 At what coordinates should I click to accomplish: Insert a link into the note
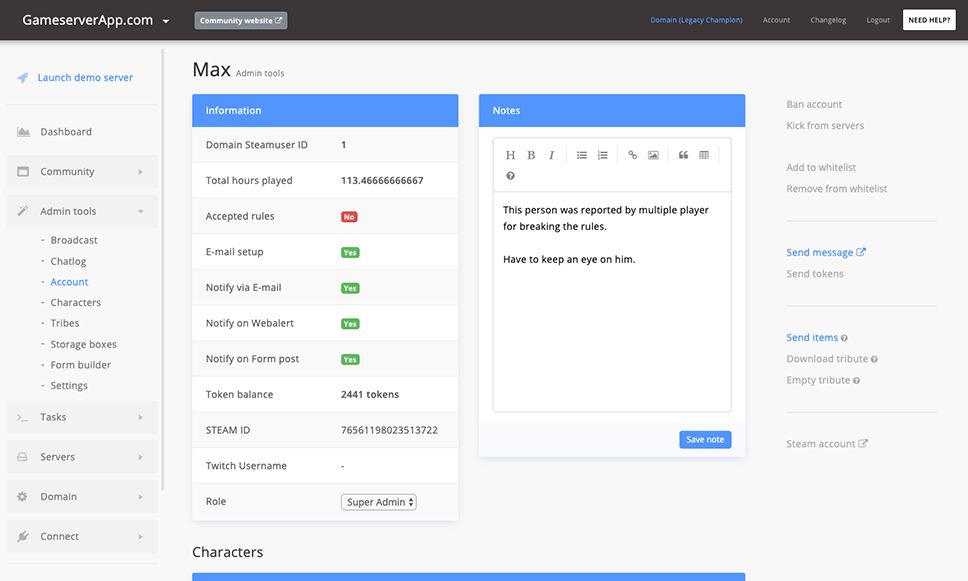(631, 154)
